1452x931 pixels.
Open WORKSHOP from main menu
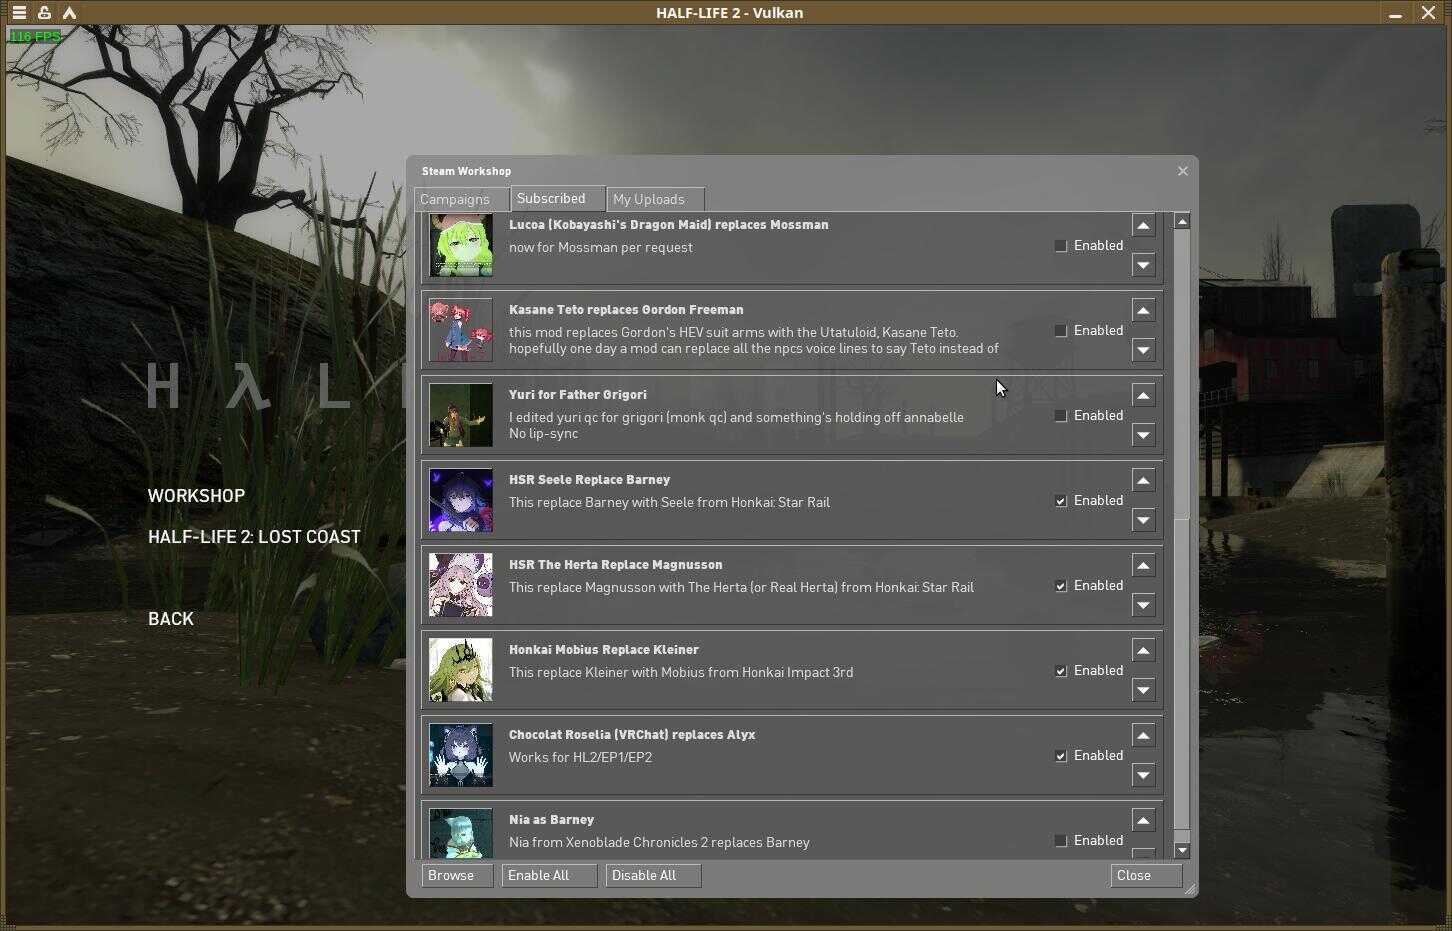point(196,496)
